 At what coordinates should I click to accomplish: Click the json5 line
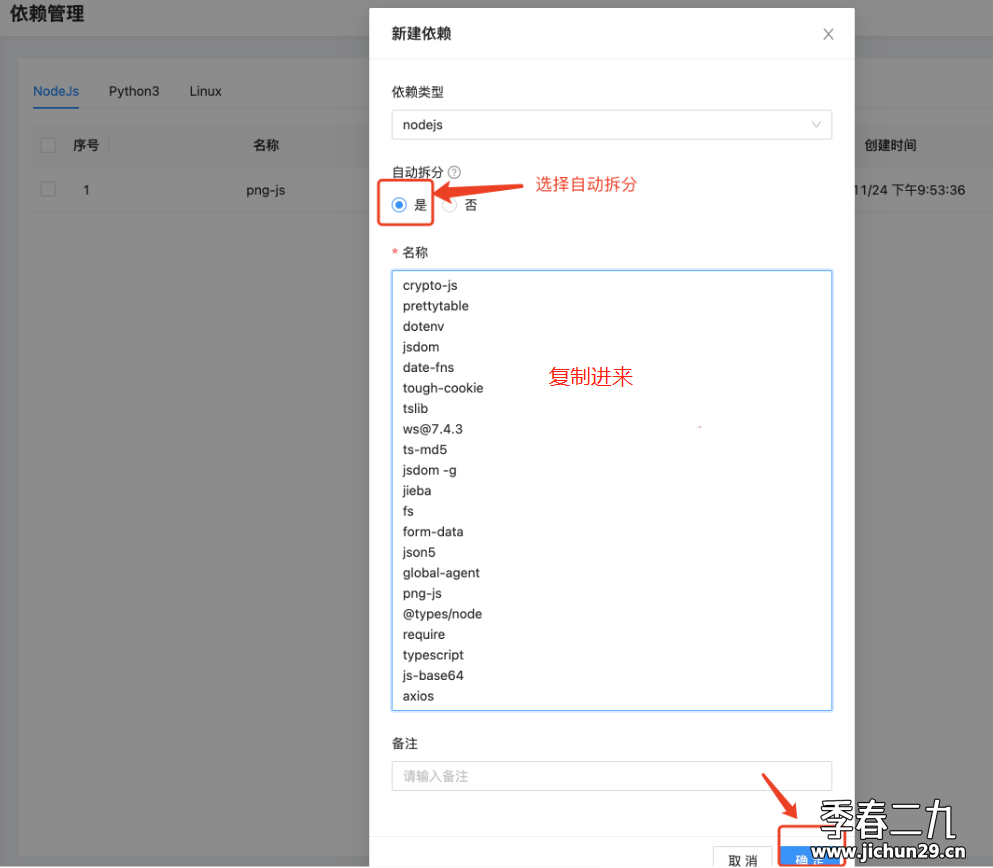pos(419,552)
